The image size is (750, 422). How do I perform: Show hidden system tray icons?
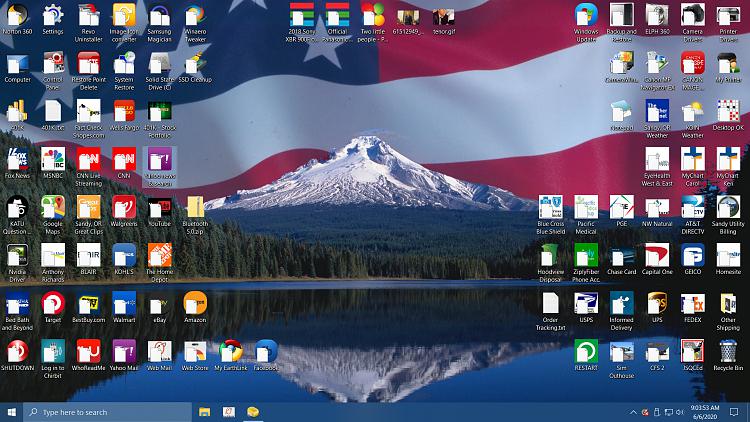(x=633, y=412)
